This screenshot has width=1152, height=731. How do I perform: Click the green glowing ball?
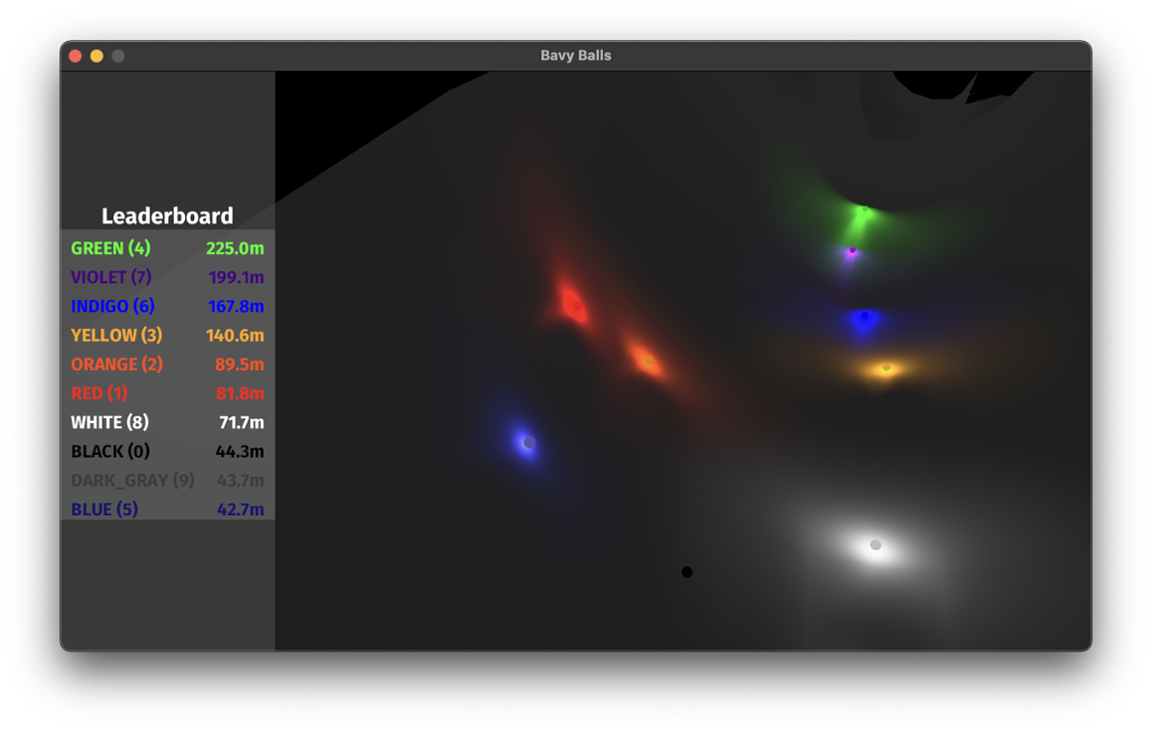pos(864,209)
